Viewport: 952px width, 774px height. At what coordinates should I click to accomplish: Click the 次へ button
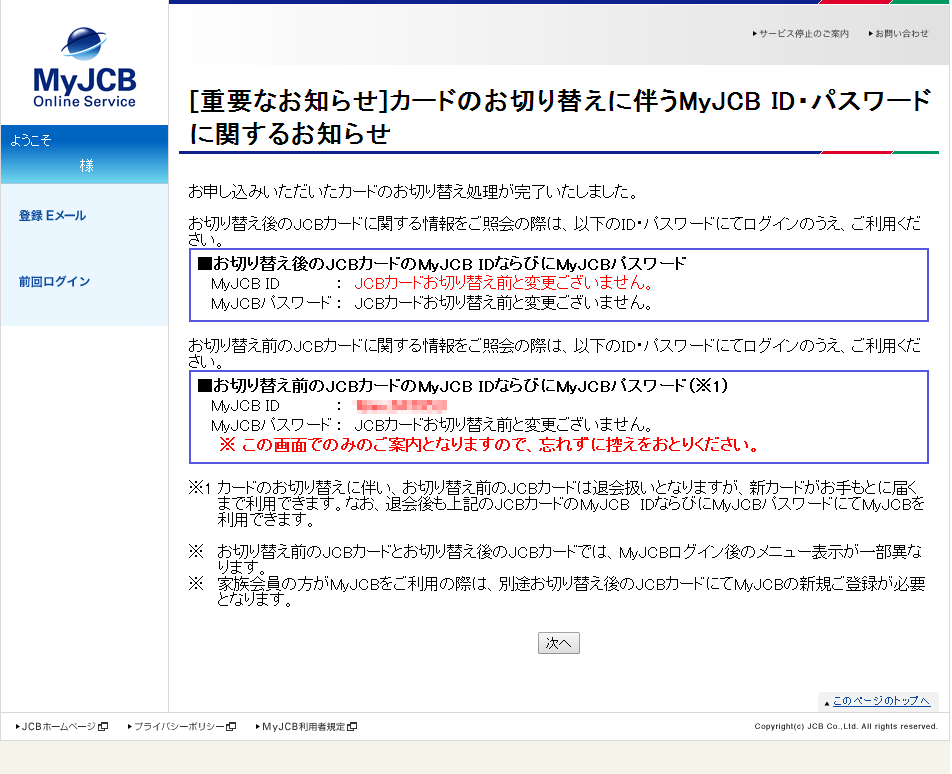coord(559,643)
